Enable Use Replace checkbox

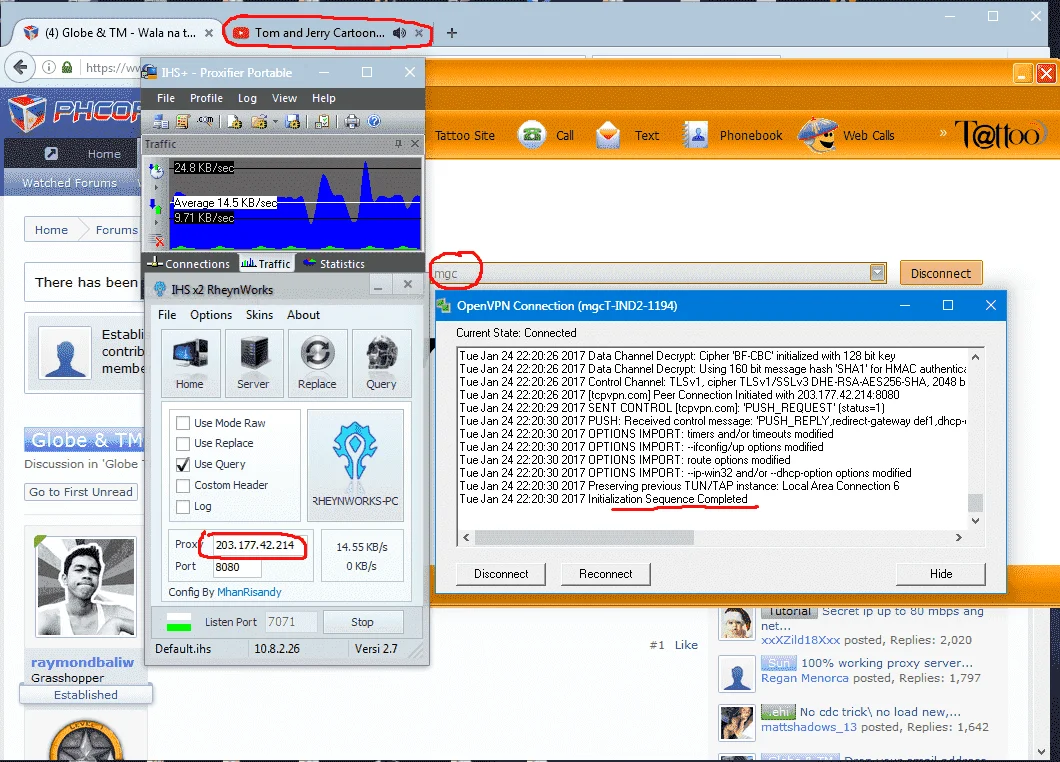(x=183, y=444)
